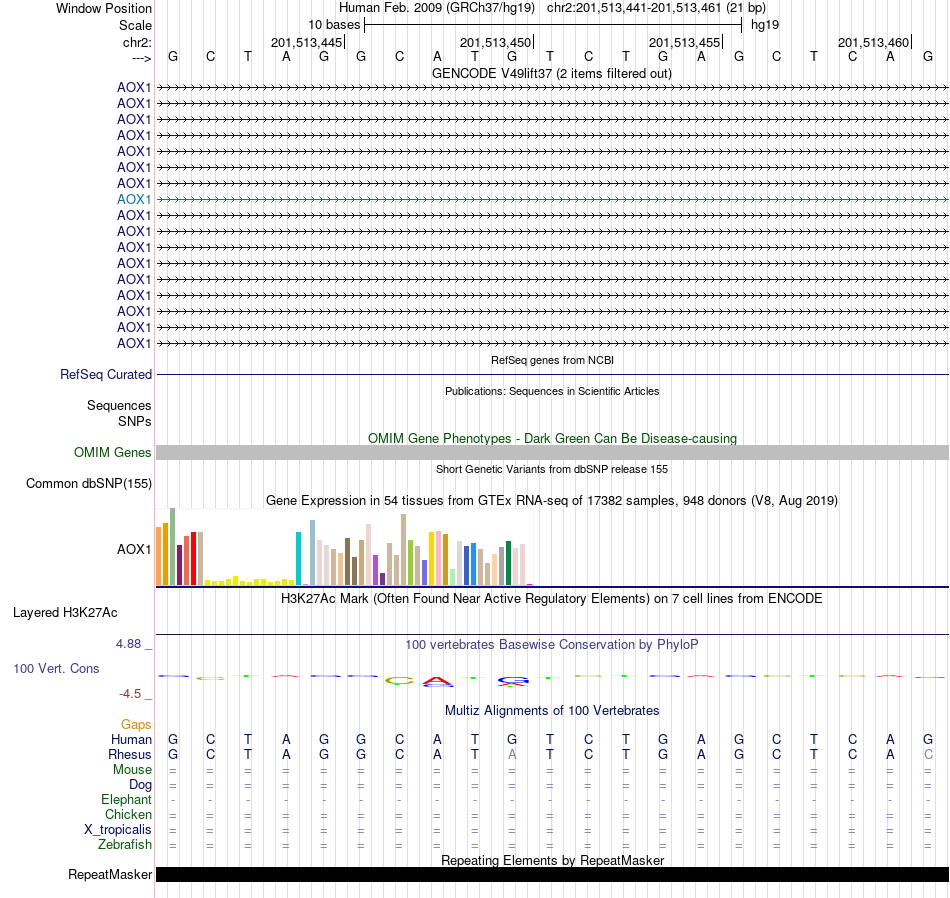Screen dimensions: 950x898
Task: Click the 10 bases scale bar label
Action: [x=334, y=25]
